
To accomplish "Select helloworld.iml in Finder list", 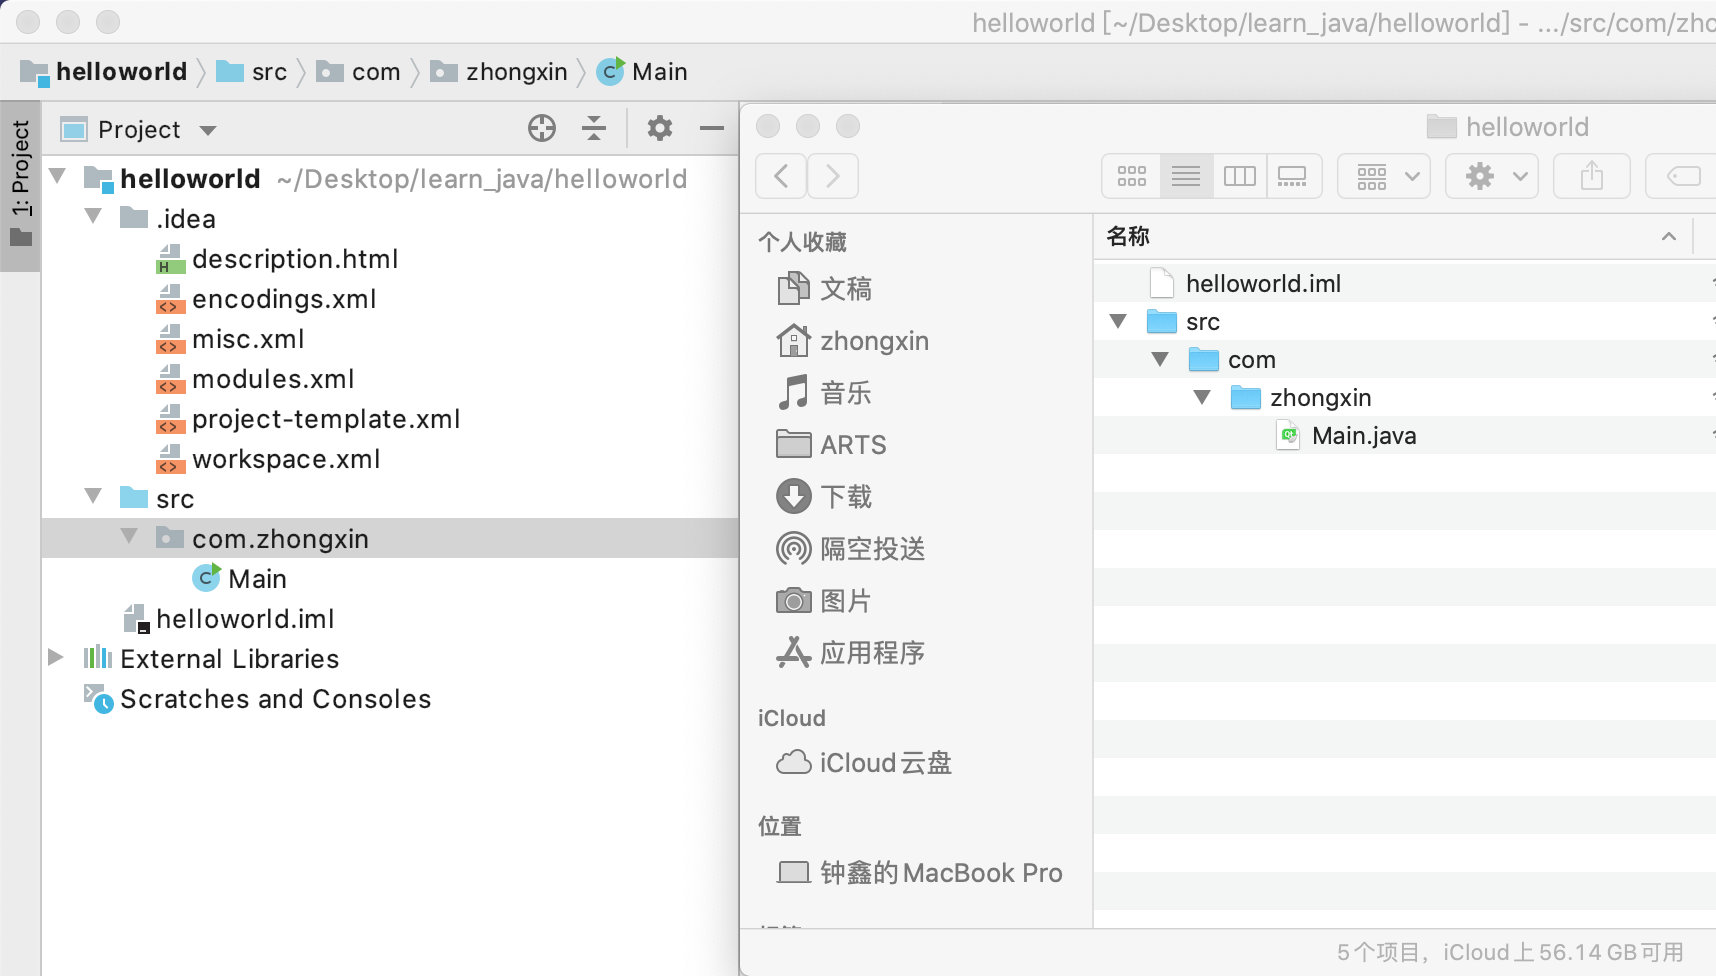I will (x=1263, y=284).
